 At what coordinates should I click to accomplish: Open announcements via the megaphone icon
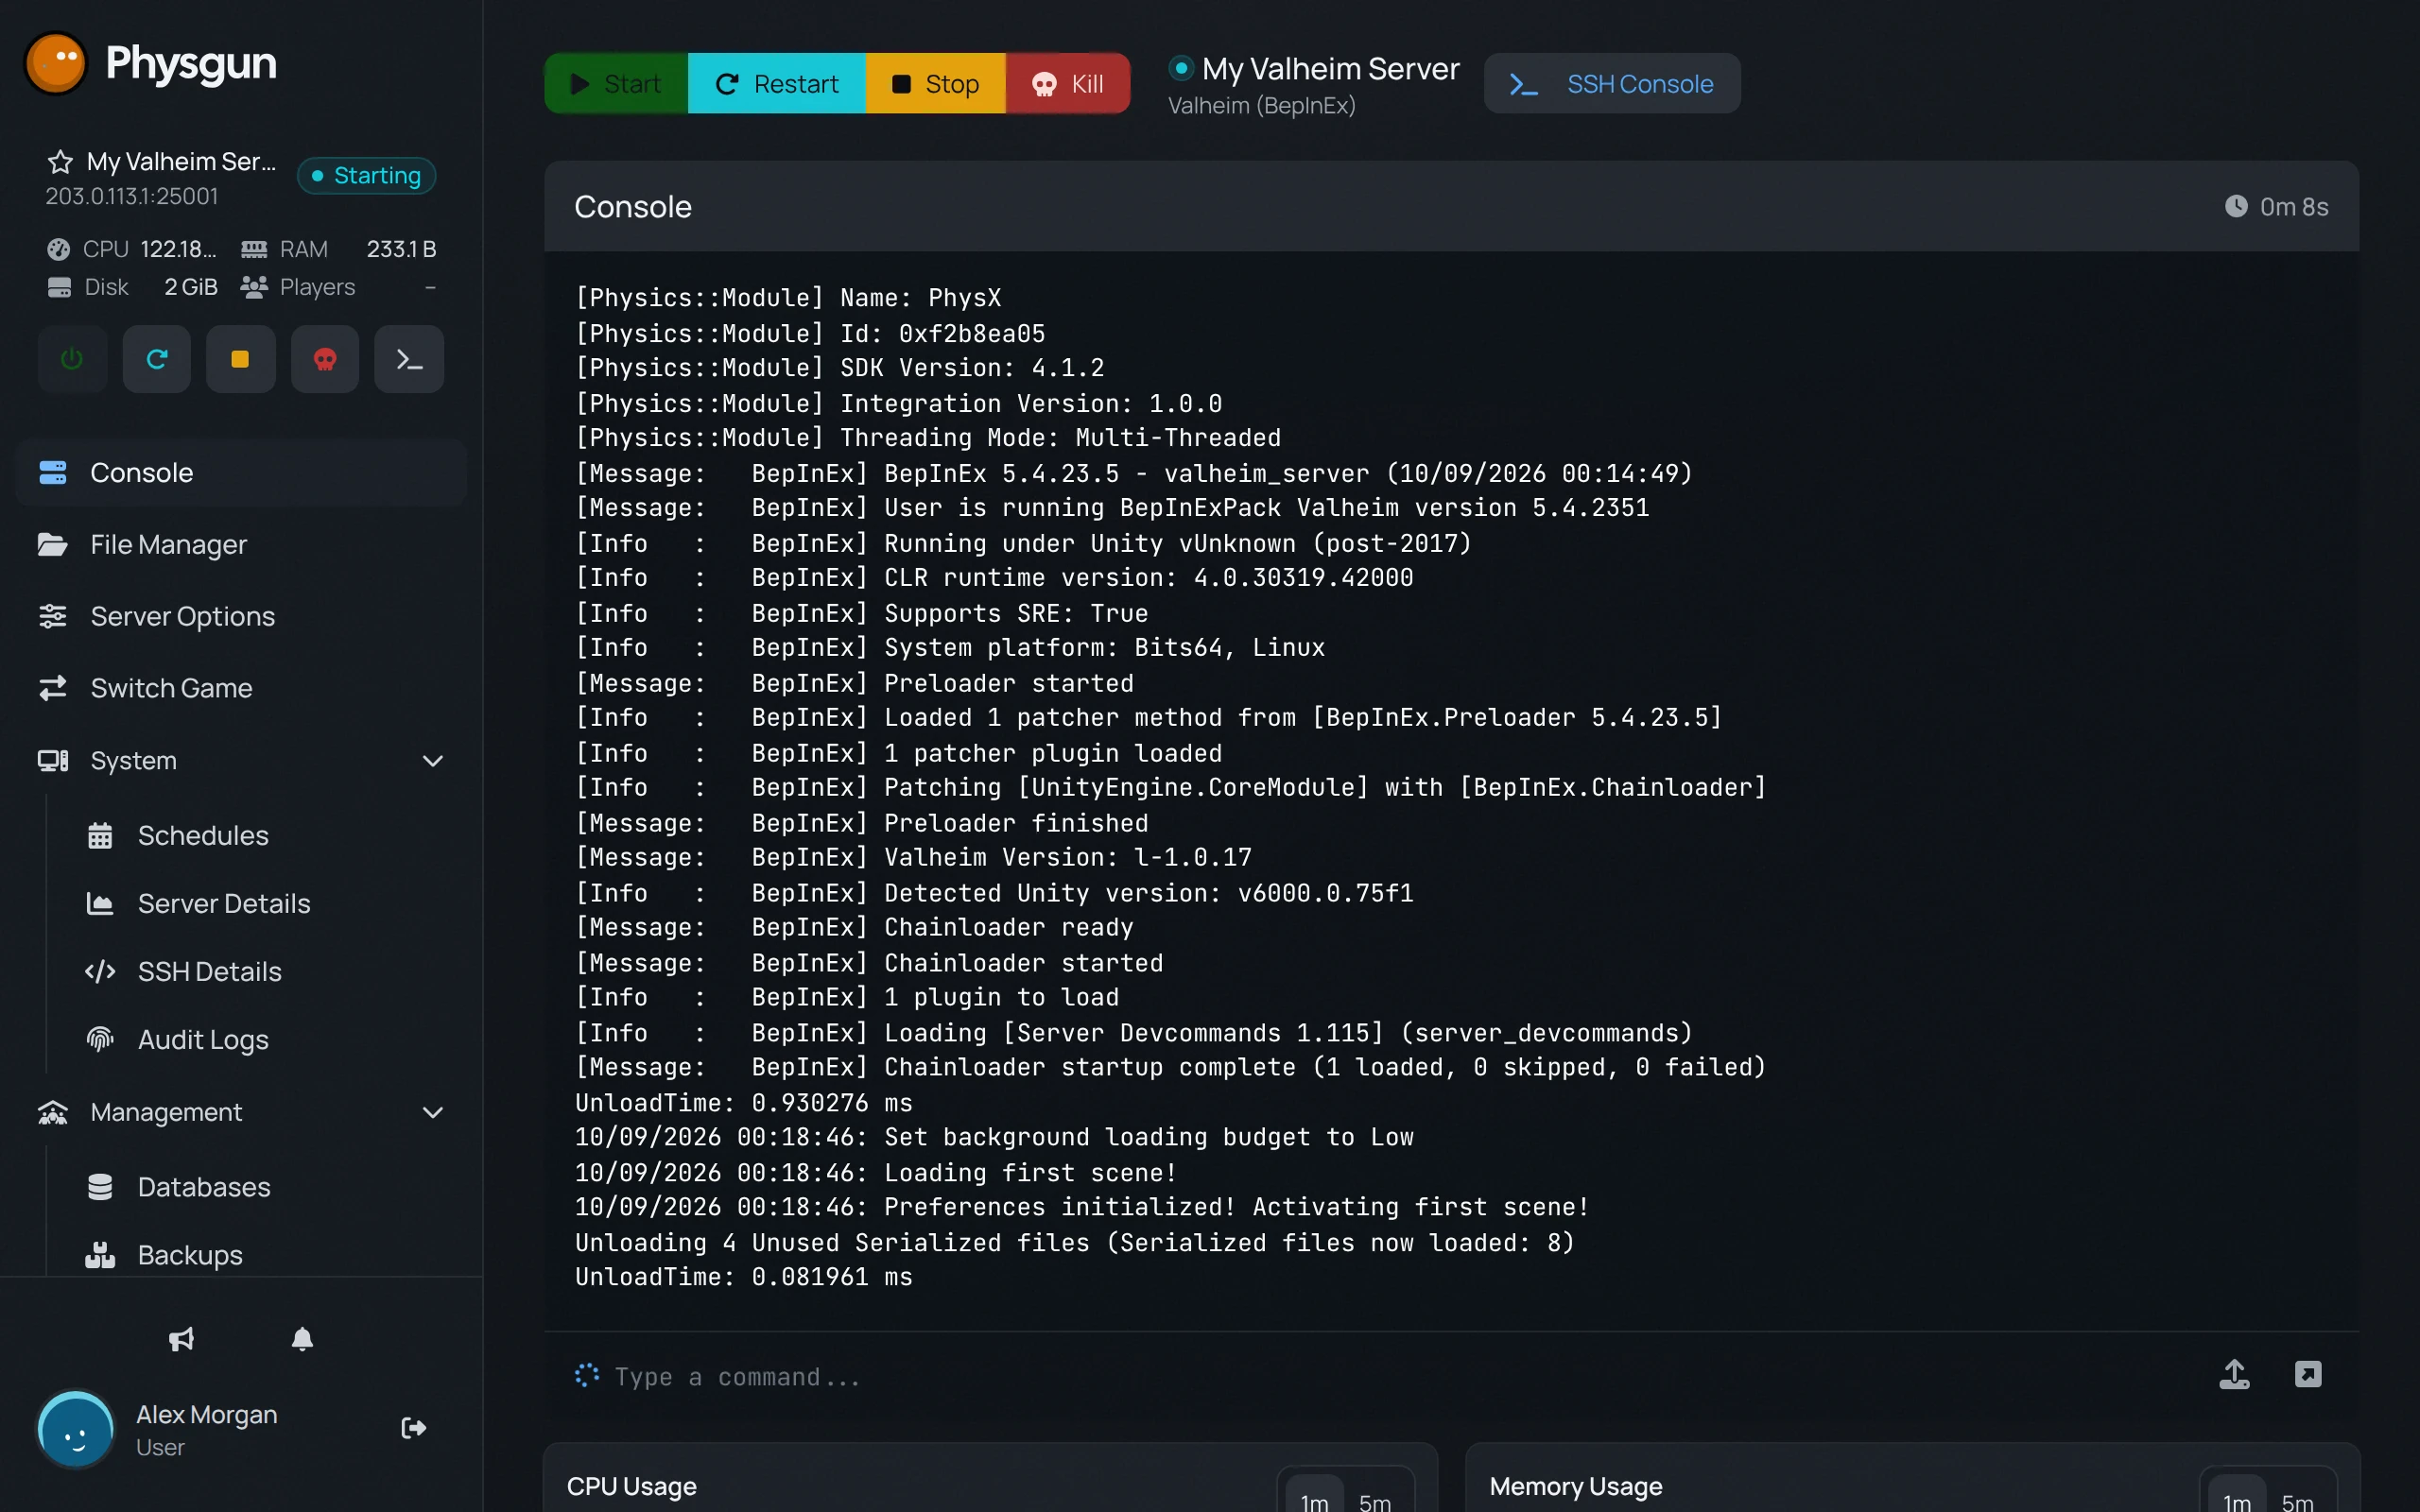click(181, 1339)
